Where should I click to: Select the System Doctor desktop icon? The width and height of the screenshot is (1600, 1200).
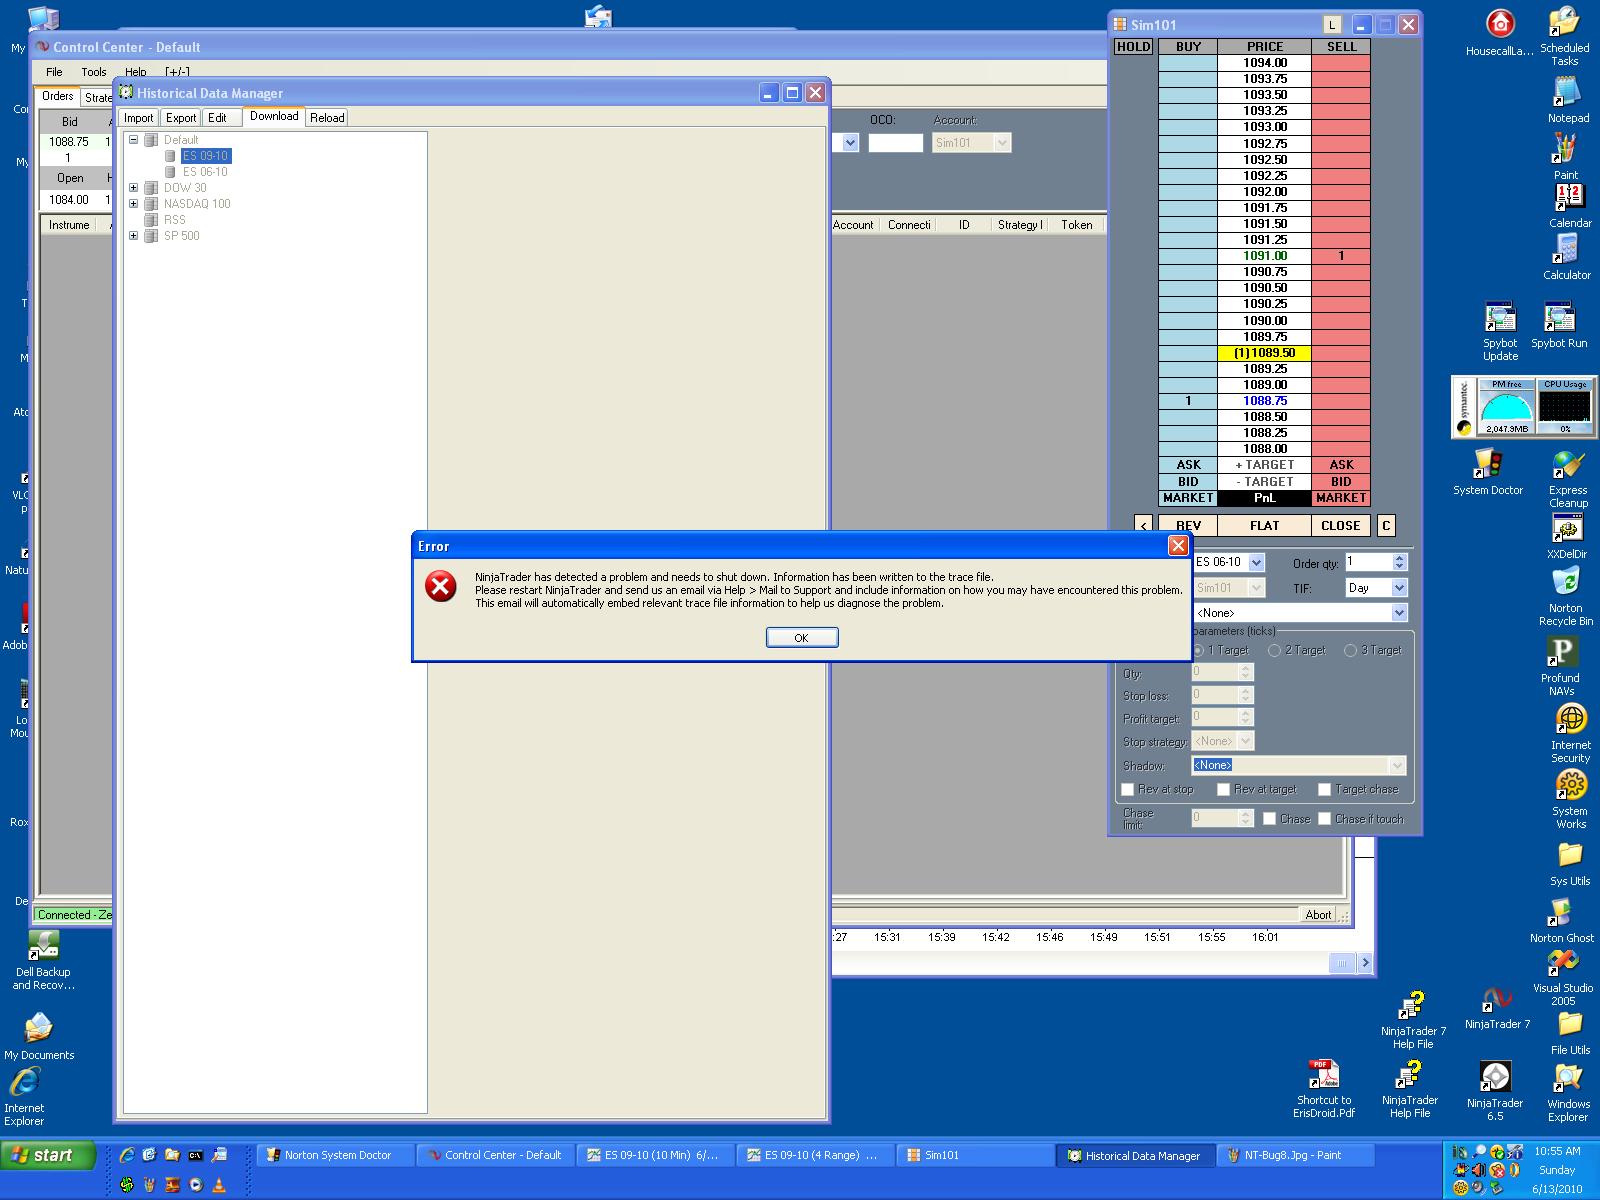pos(1488,472)
